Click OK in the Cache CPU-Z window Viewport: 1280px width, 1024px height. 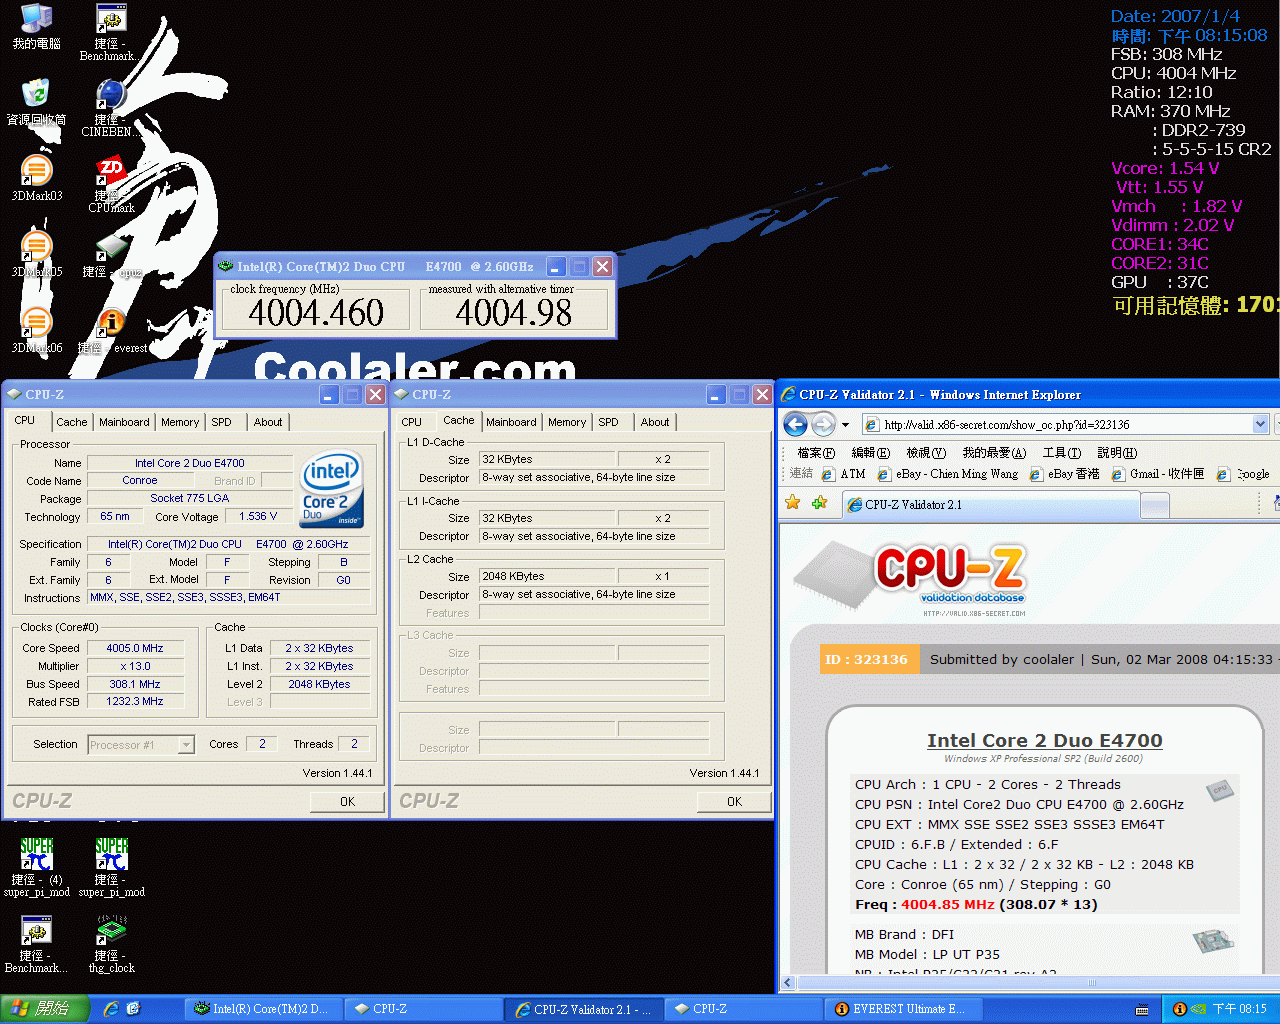(734, 802)
